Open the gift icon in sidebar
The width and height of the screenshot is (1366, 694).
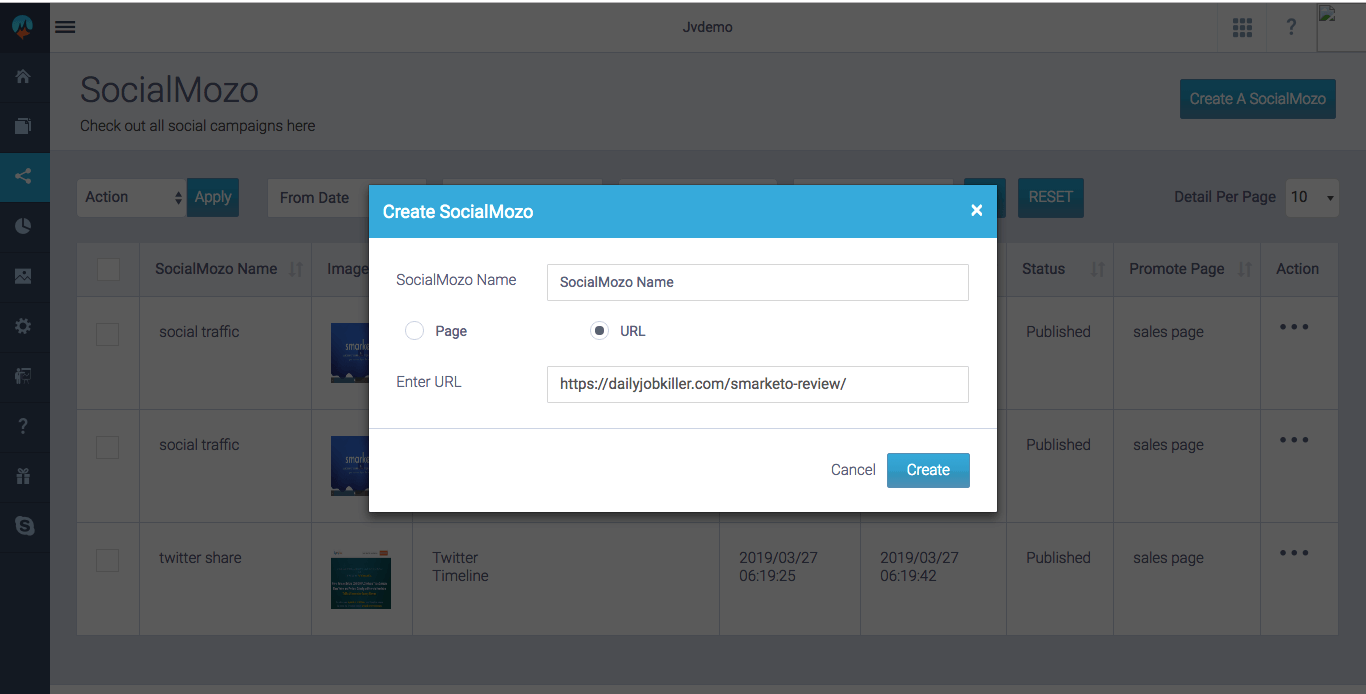(x=23, y=476)
